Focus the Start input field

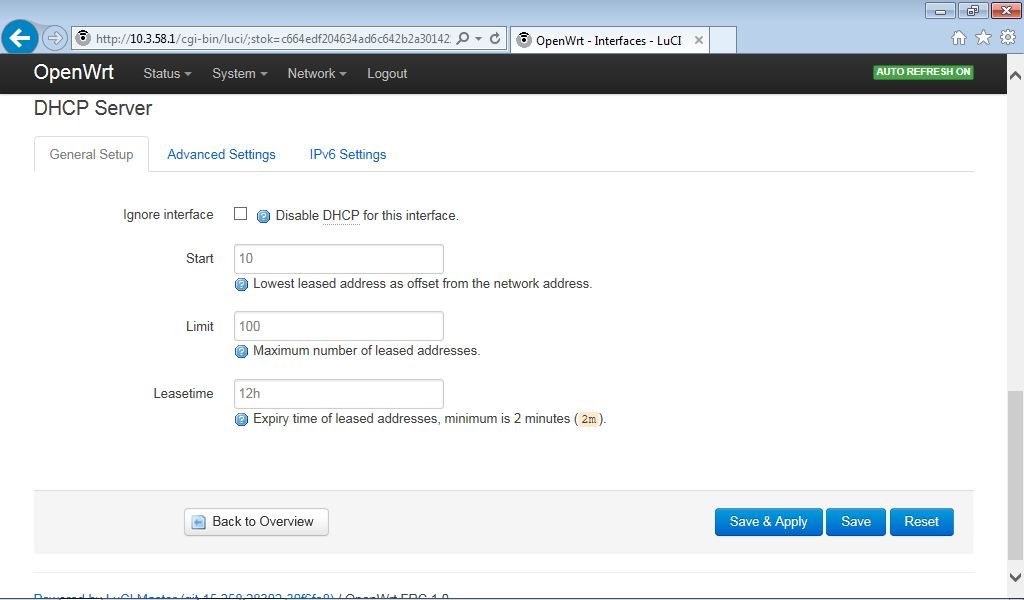pos(339,259)
